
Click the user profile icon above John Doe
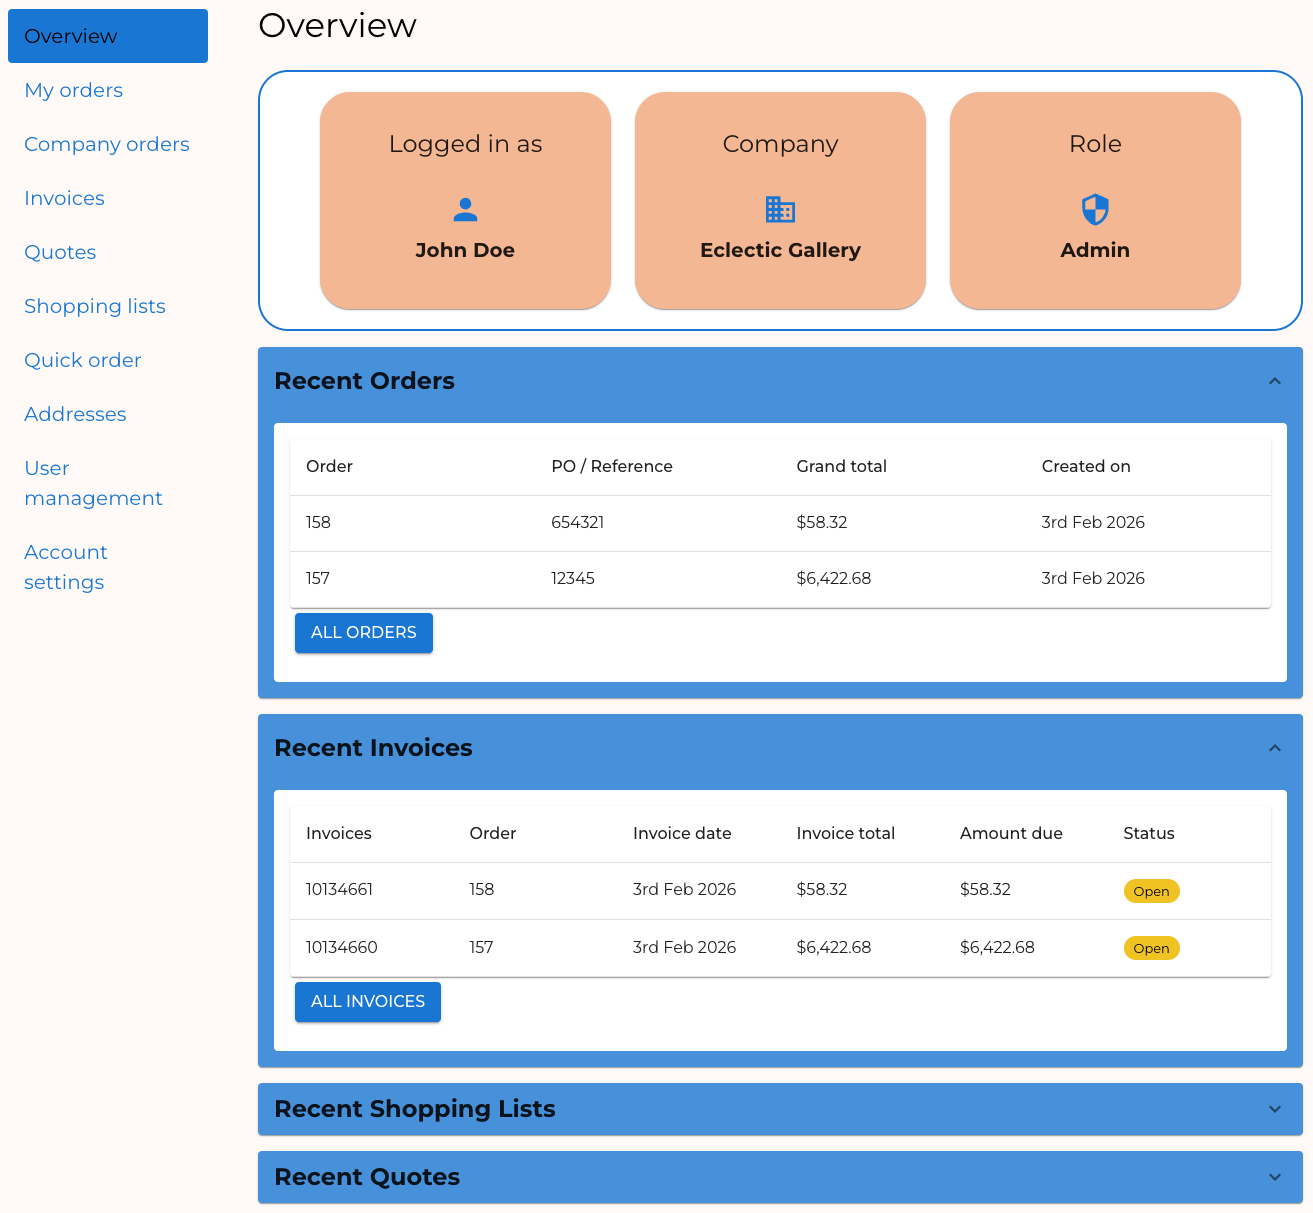(465, 210)
